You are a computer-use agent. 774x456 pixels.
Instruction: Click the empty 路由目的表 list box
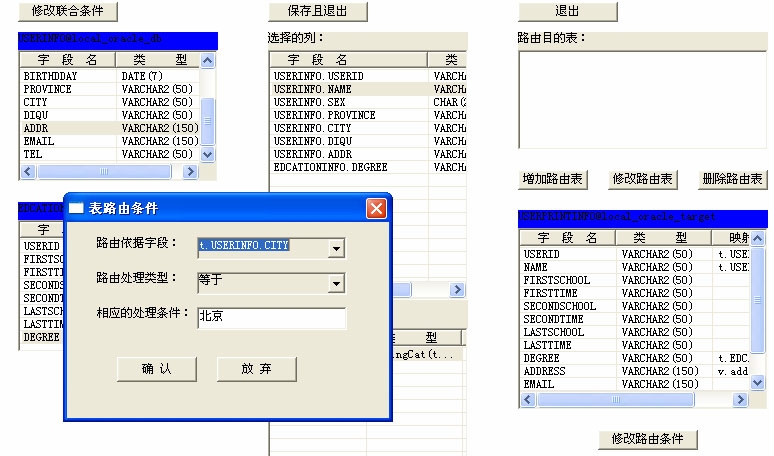point(640,99)
